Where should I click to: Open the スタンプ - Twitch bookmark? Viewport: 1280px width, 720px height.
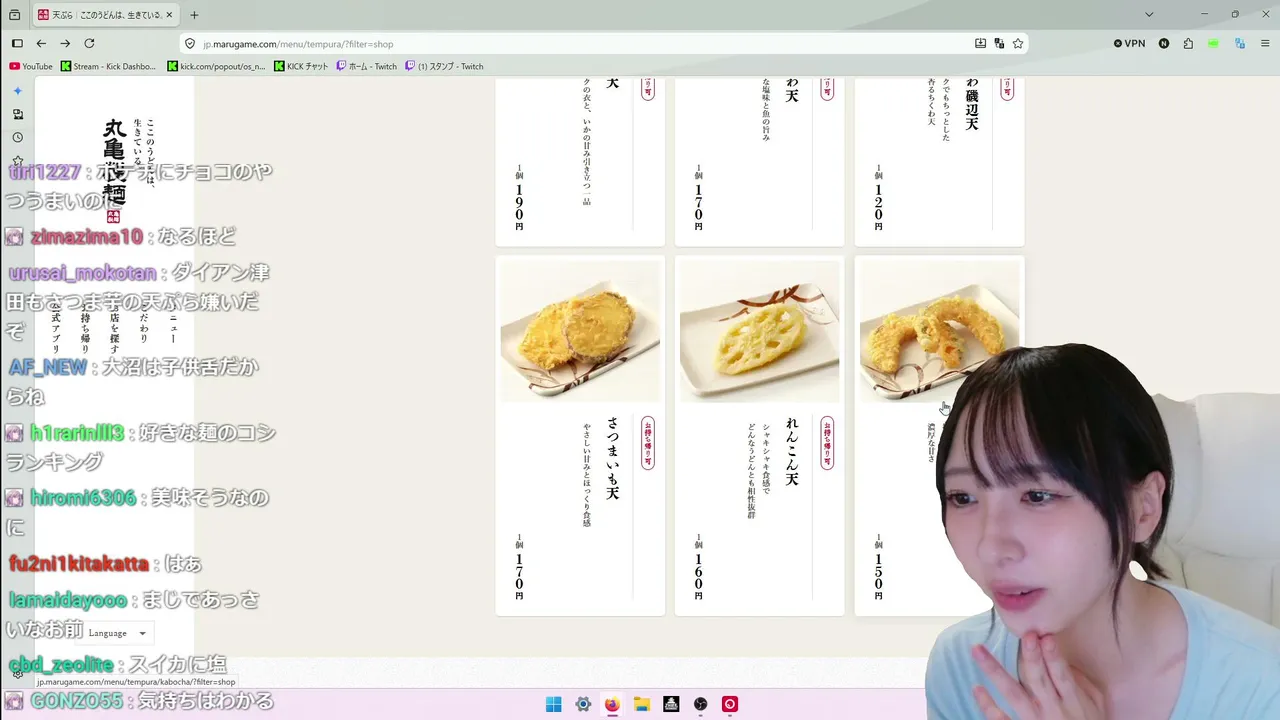pyautogui.click(x=444, y=67)
